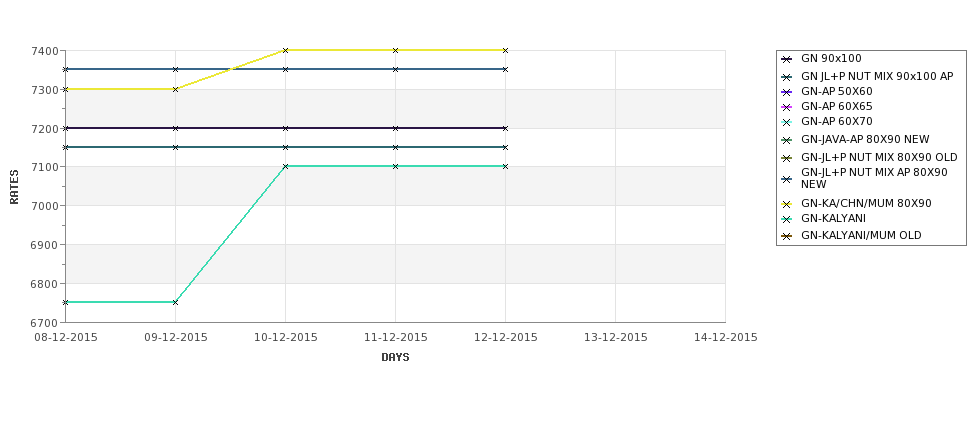The height and width of the screenshot is (429, 975).
Task: Click the GN-JAVA-AP 80X90 NEW legend marker
Action: coord(787,141)
